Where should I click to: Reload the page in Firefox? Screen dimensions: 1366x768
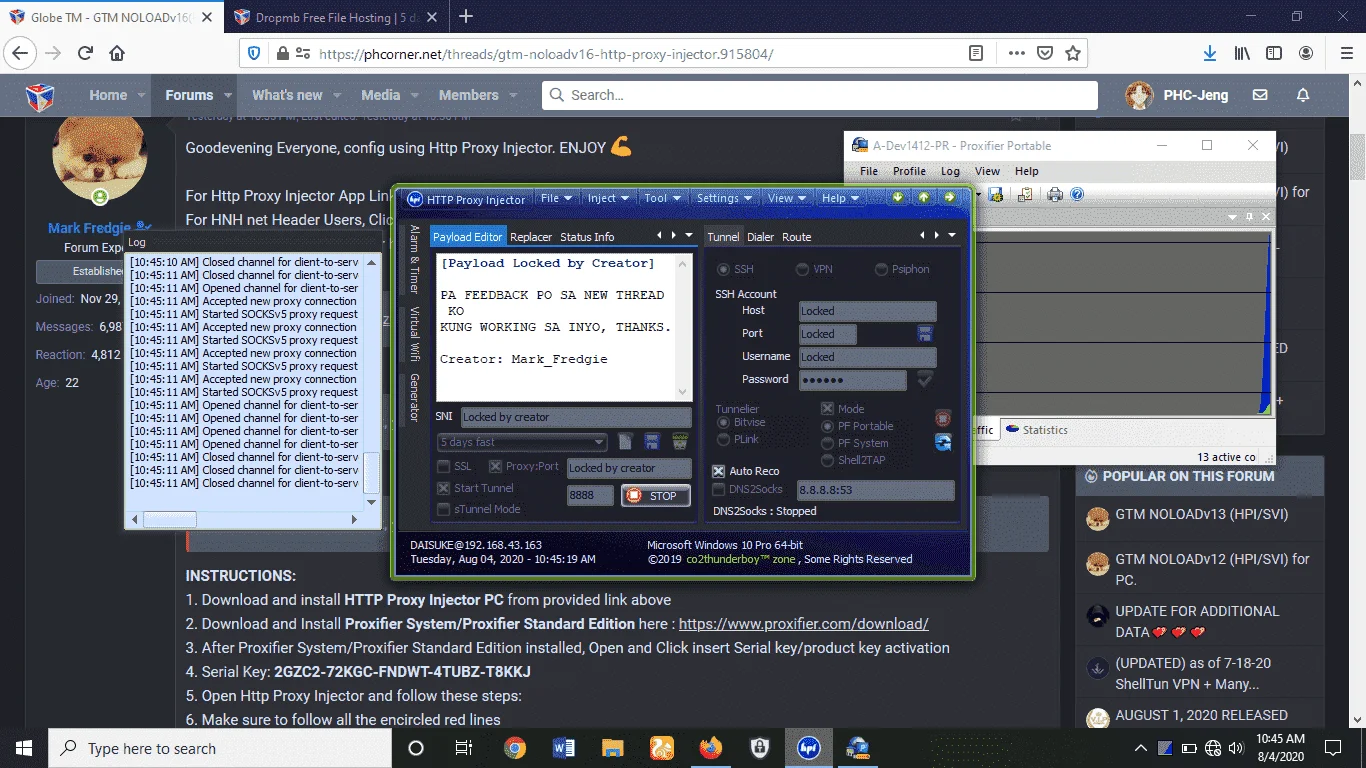pyautogui.click(x=86, y=54)
